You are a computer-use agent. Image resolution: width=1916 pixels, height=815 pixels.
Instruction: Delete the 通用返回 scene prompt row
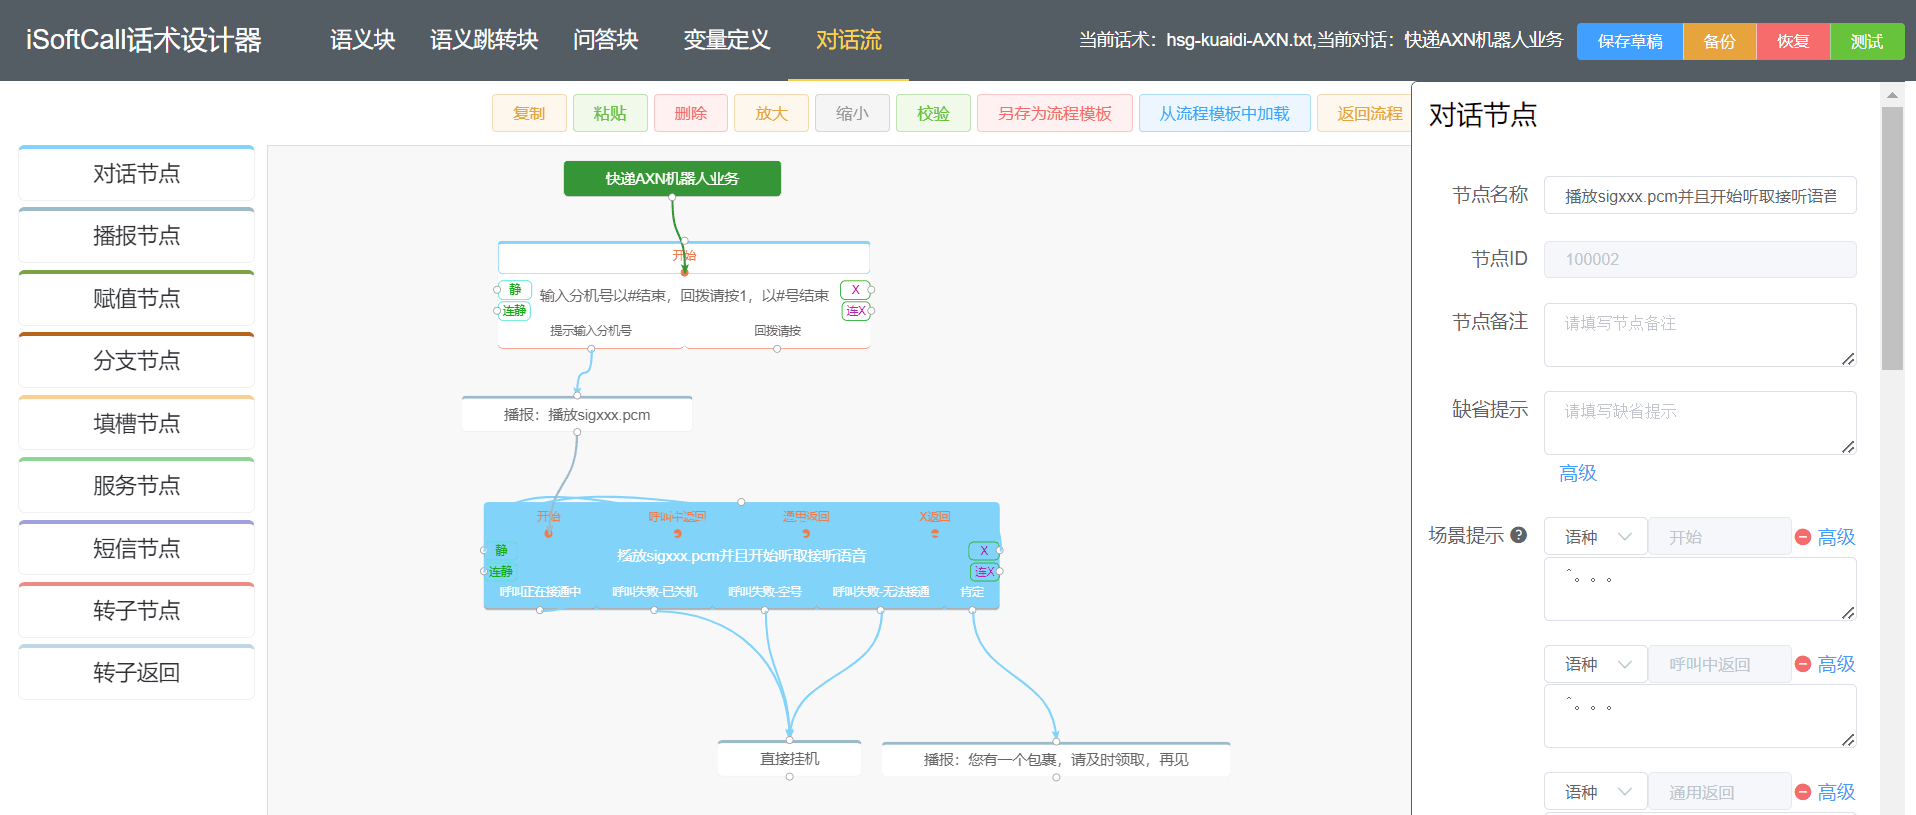tap(1803, 792)
